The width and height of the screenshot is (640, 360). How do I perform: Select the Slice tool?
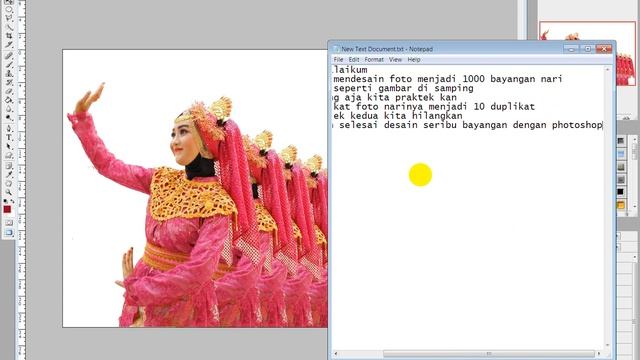point(9,44)
